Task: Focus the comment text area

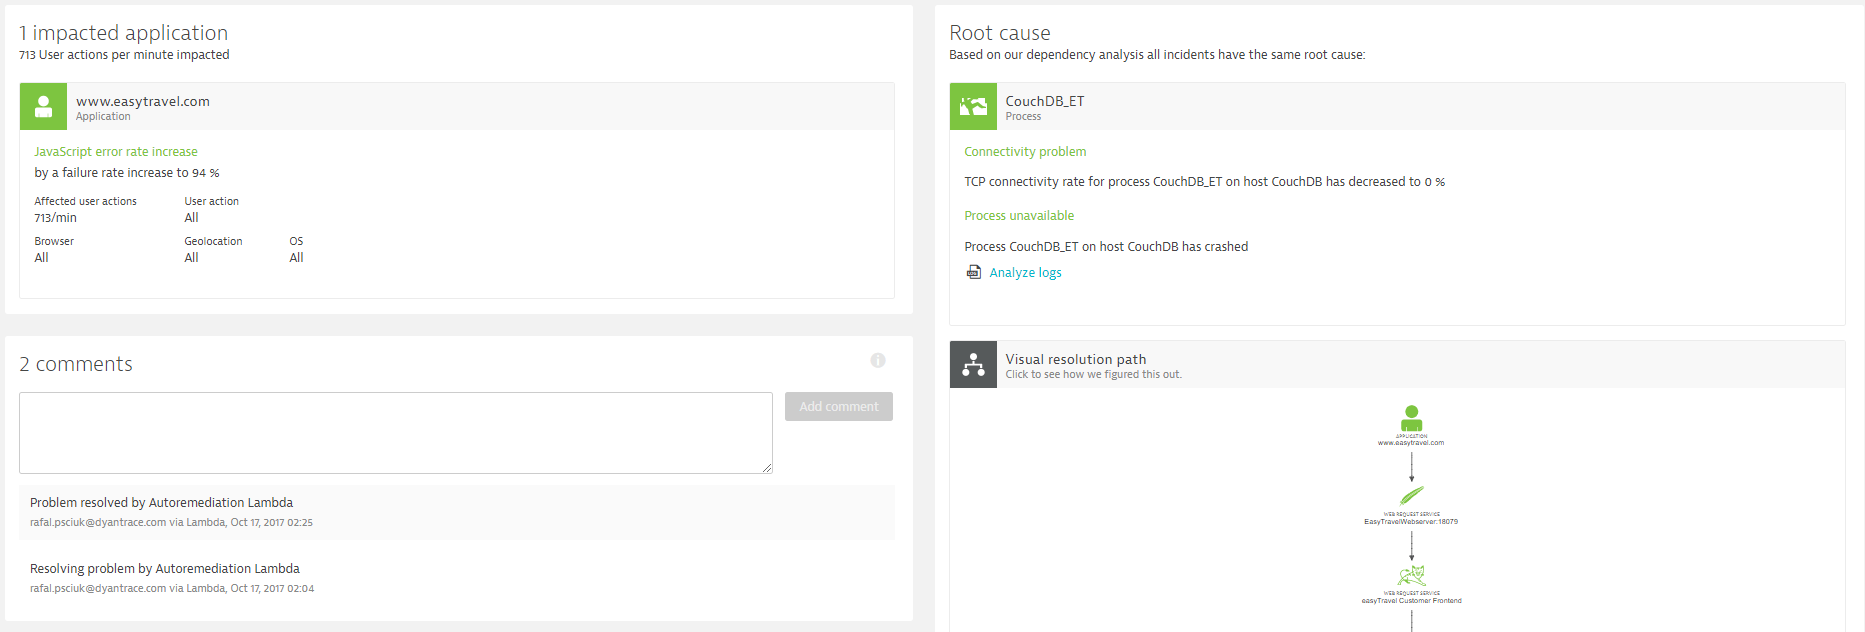Action: coord(396,433)
